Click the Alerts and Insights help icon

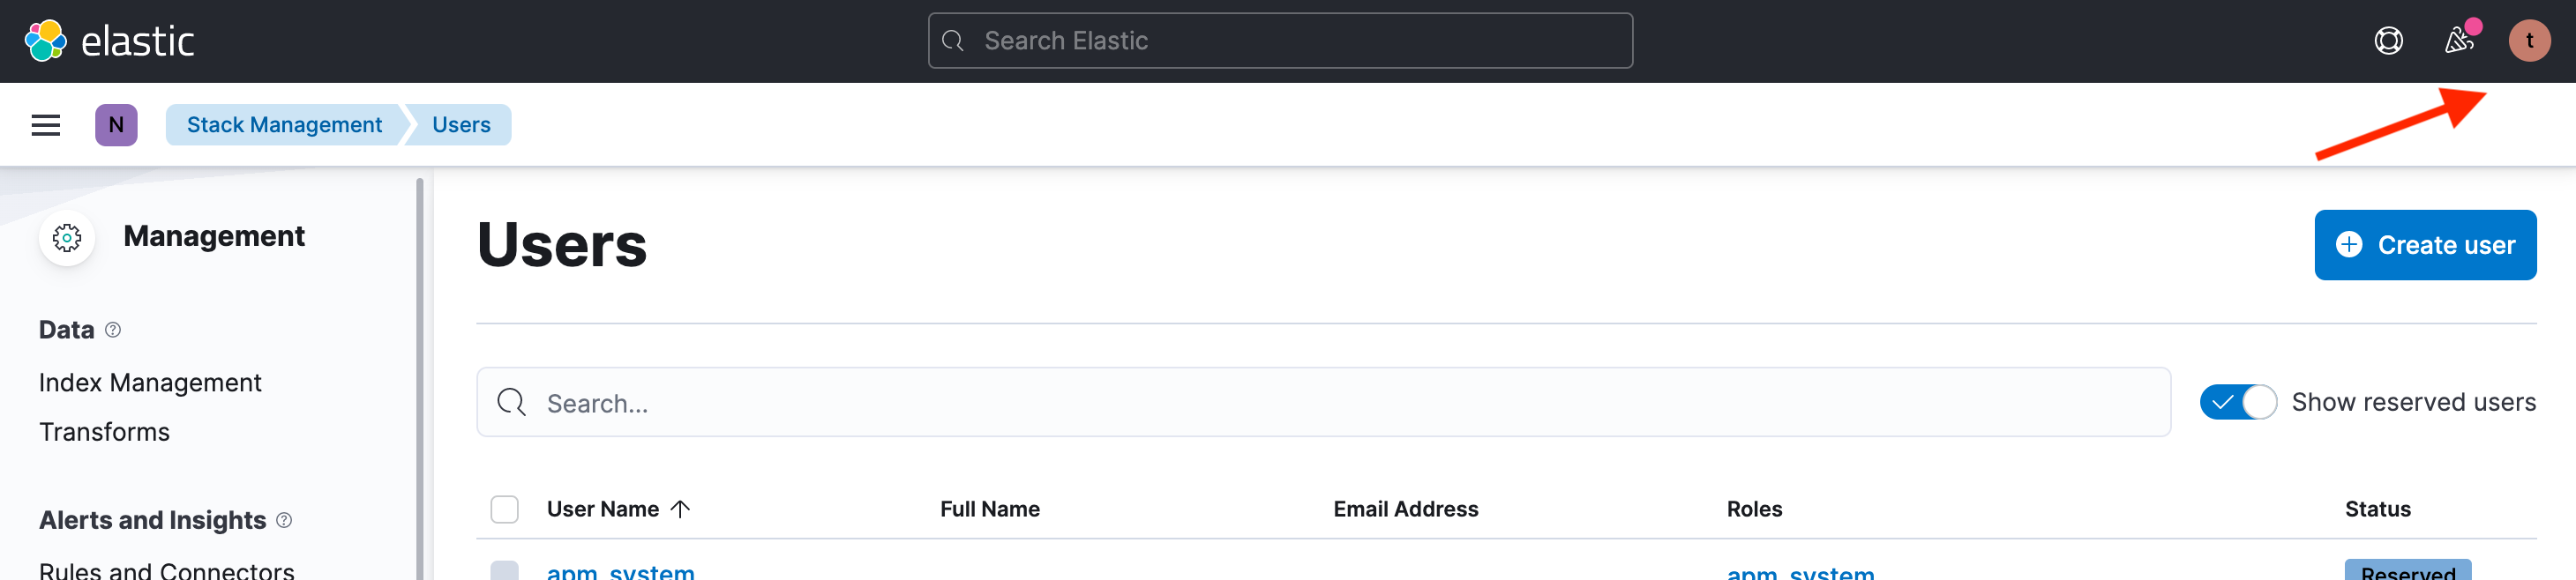[x=284, y=520]
